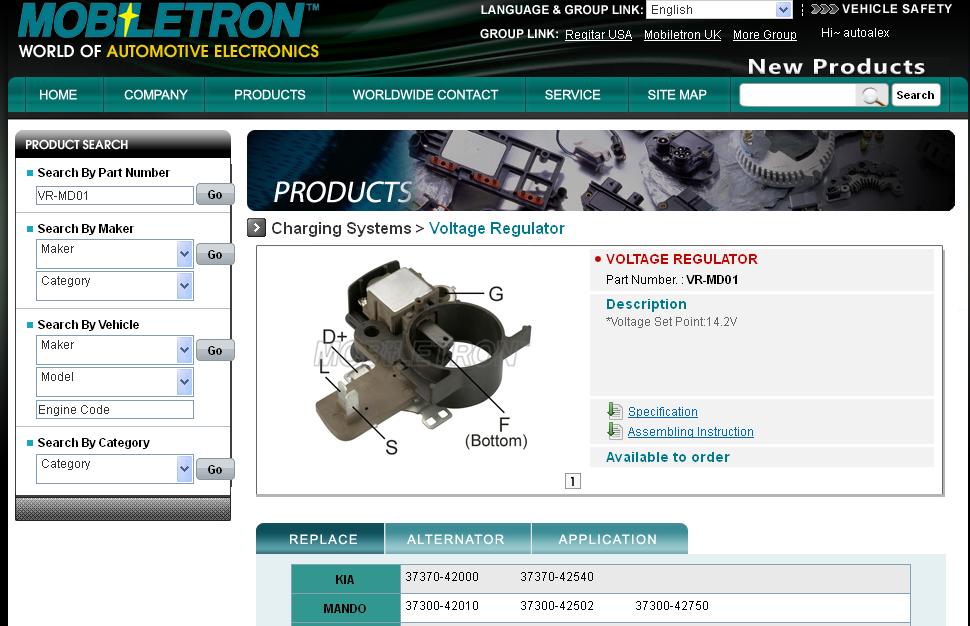Click the Search button in top bar
Image resolution: width=970 pixels, height=626 pixels.
916,95
